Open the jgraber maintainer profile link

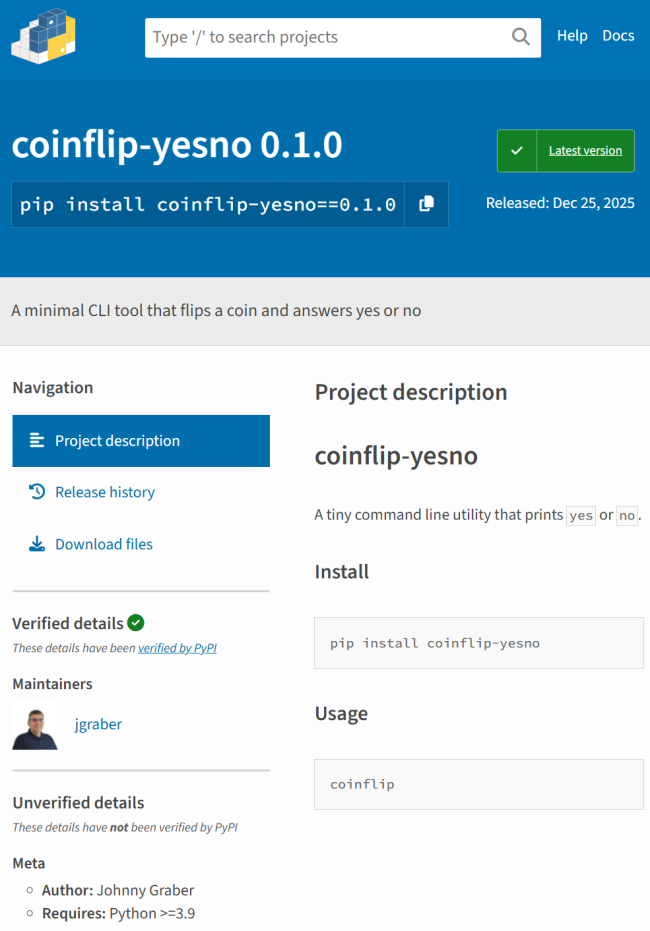(x=98, y=724)
